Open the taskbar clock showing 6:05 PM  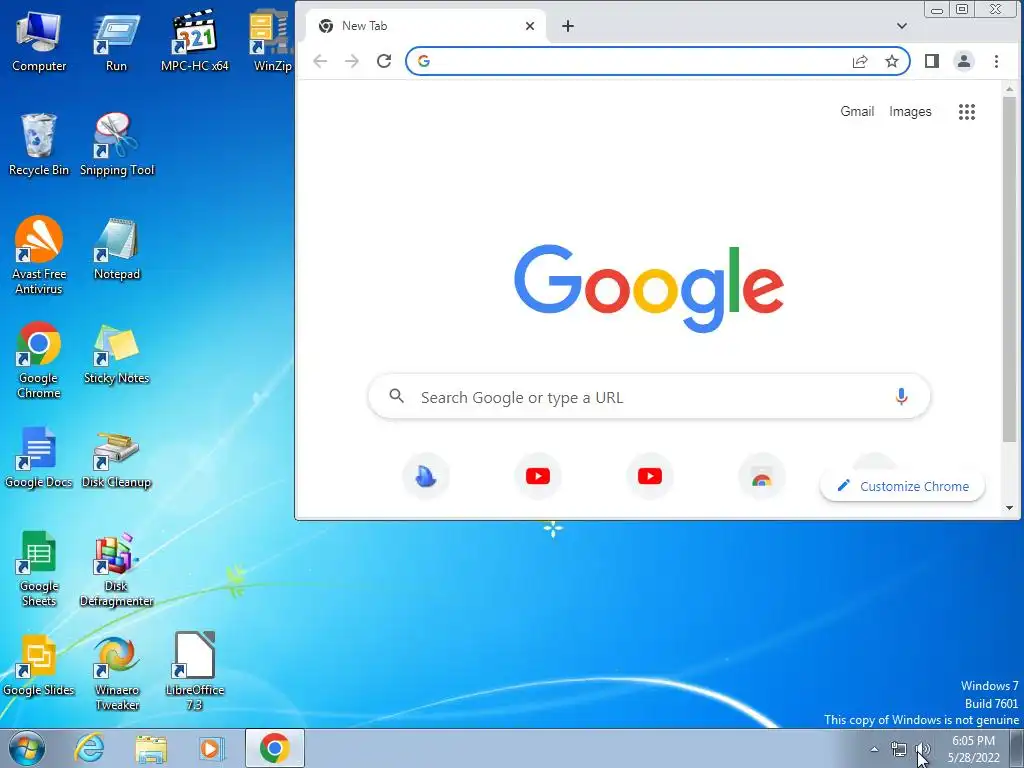point(973,749)
